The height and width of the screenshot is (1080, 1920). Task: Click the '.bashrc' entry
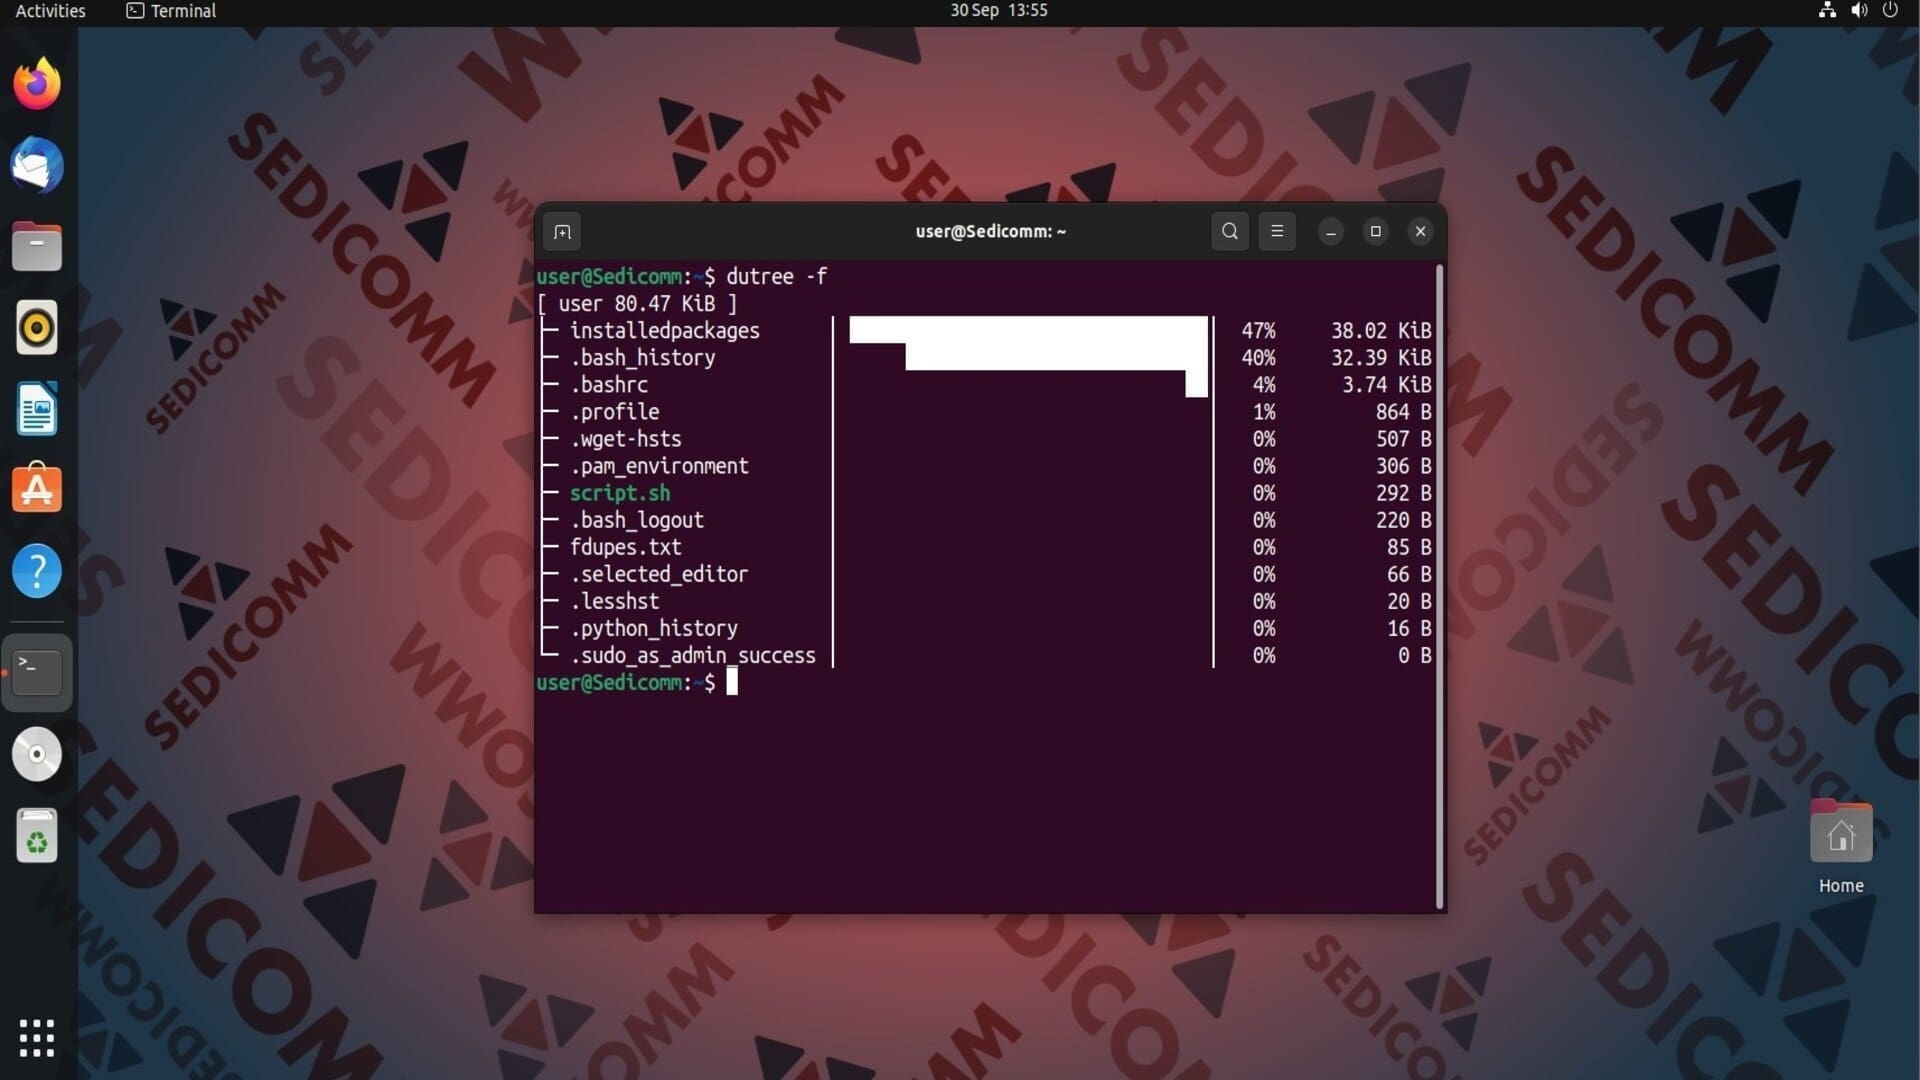point(609,385)
